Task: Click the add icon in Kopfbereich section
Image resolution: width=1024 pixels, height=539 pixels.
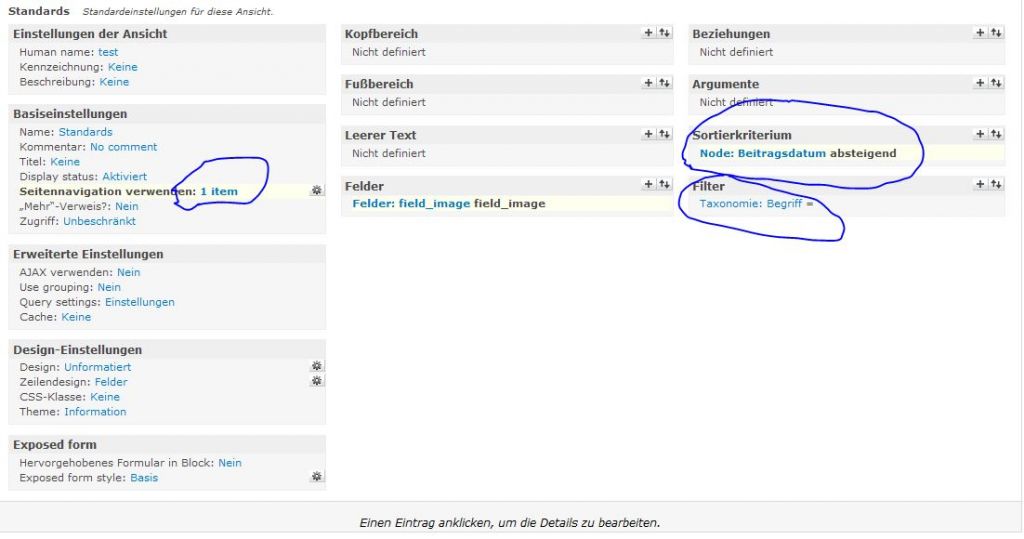Action: pyautogui.click(x=648, y=33)
